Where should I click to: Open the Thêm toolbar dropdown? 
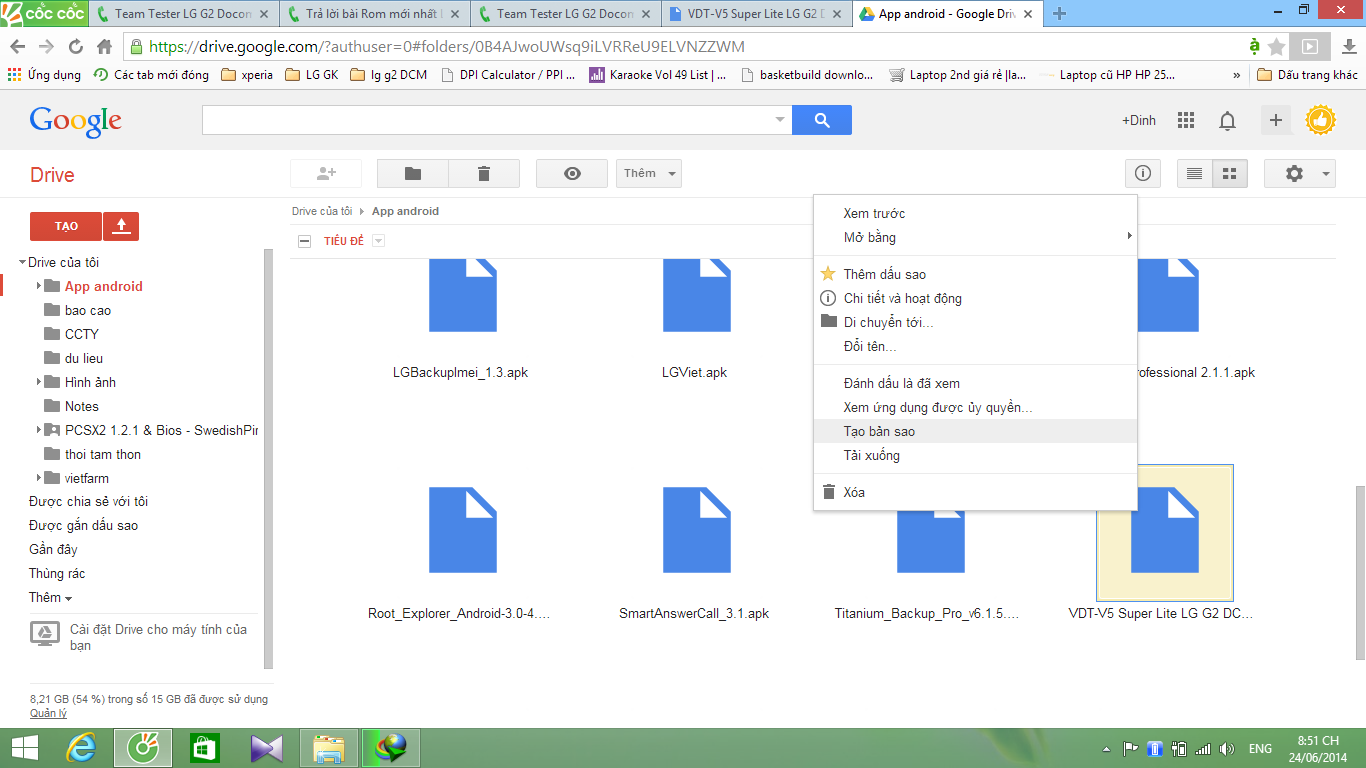[x=648, y=173]
